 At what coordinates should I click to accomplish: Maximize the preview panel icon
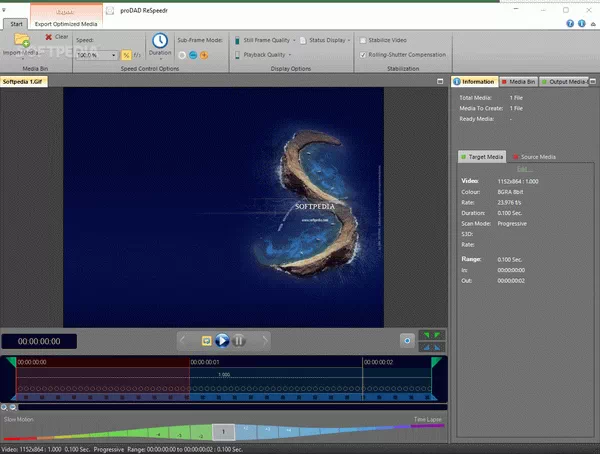pyautogui.click(x=440, y=81)
